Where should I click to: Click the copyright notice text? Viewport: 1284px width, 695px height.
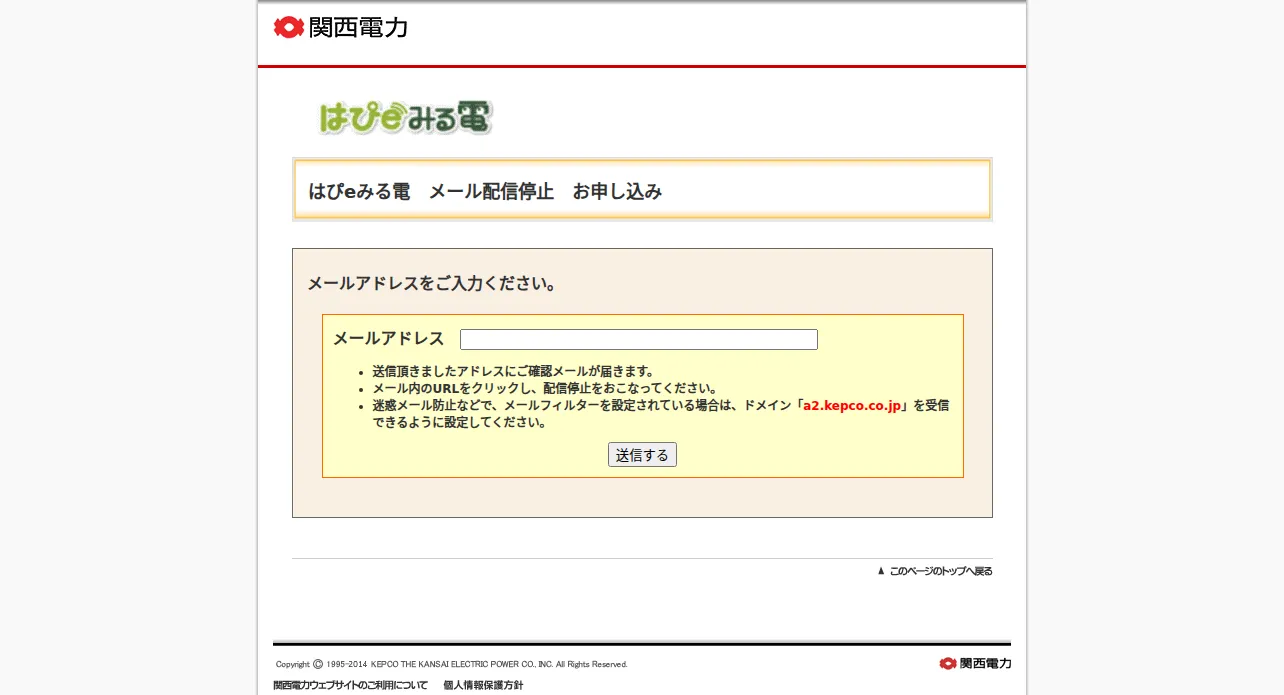tap(452, 664)
